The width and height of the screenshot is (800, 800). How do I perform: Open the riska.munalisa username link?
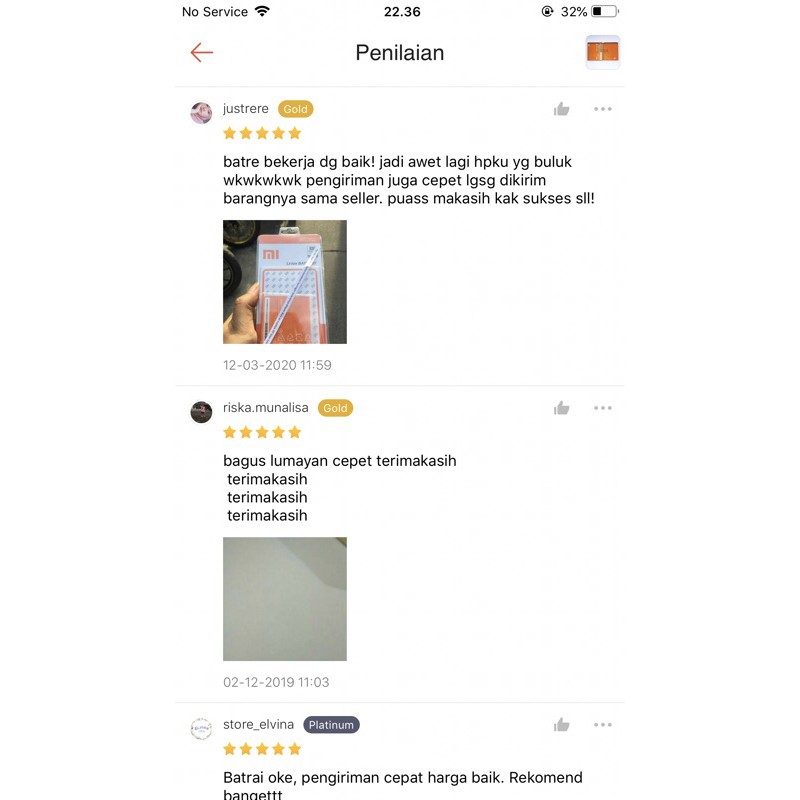tap(265, 408)
